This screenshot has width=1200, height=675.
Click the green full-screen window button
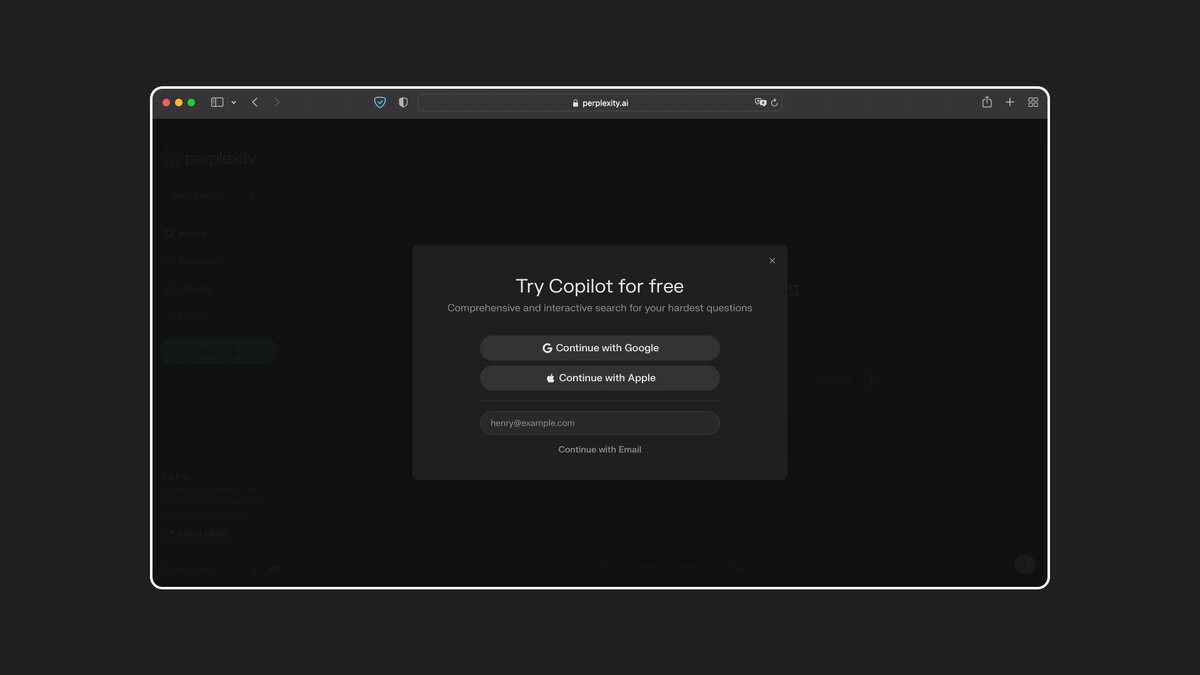[191, 102]
